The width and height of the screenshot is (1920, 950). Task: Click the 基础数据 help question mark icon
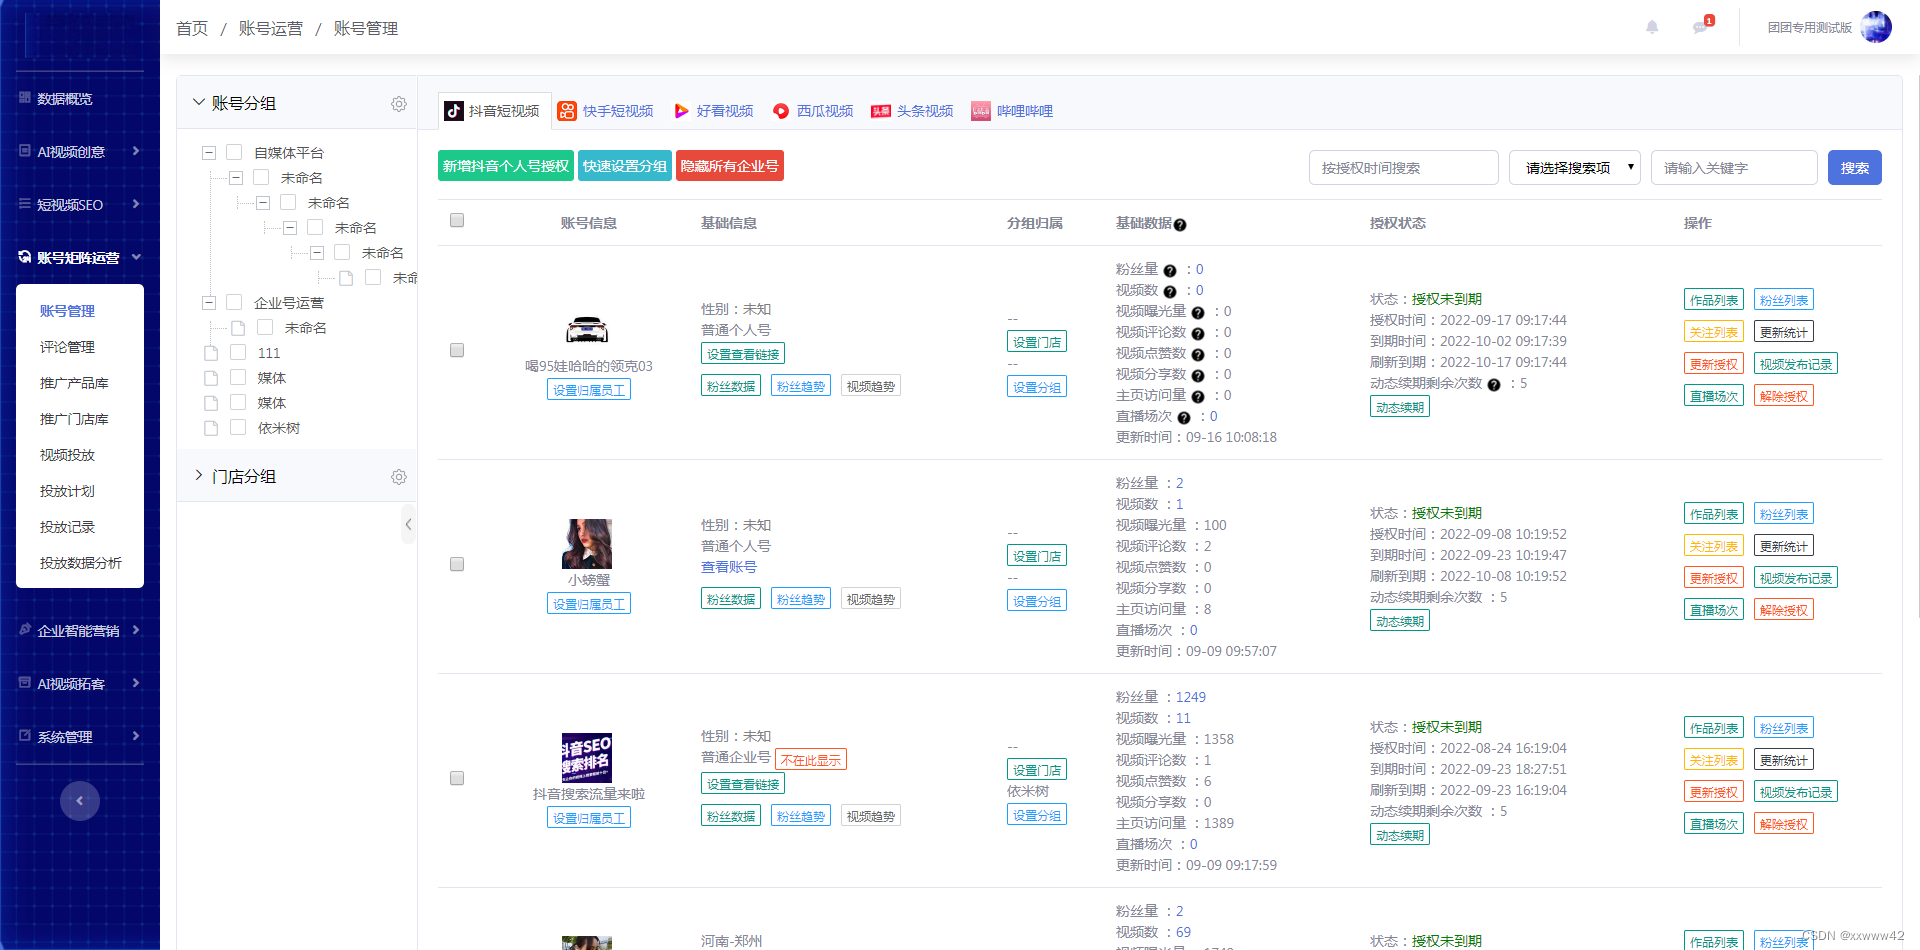click(x=1180, y=225)
